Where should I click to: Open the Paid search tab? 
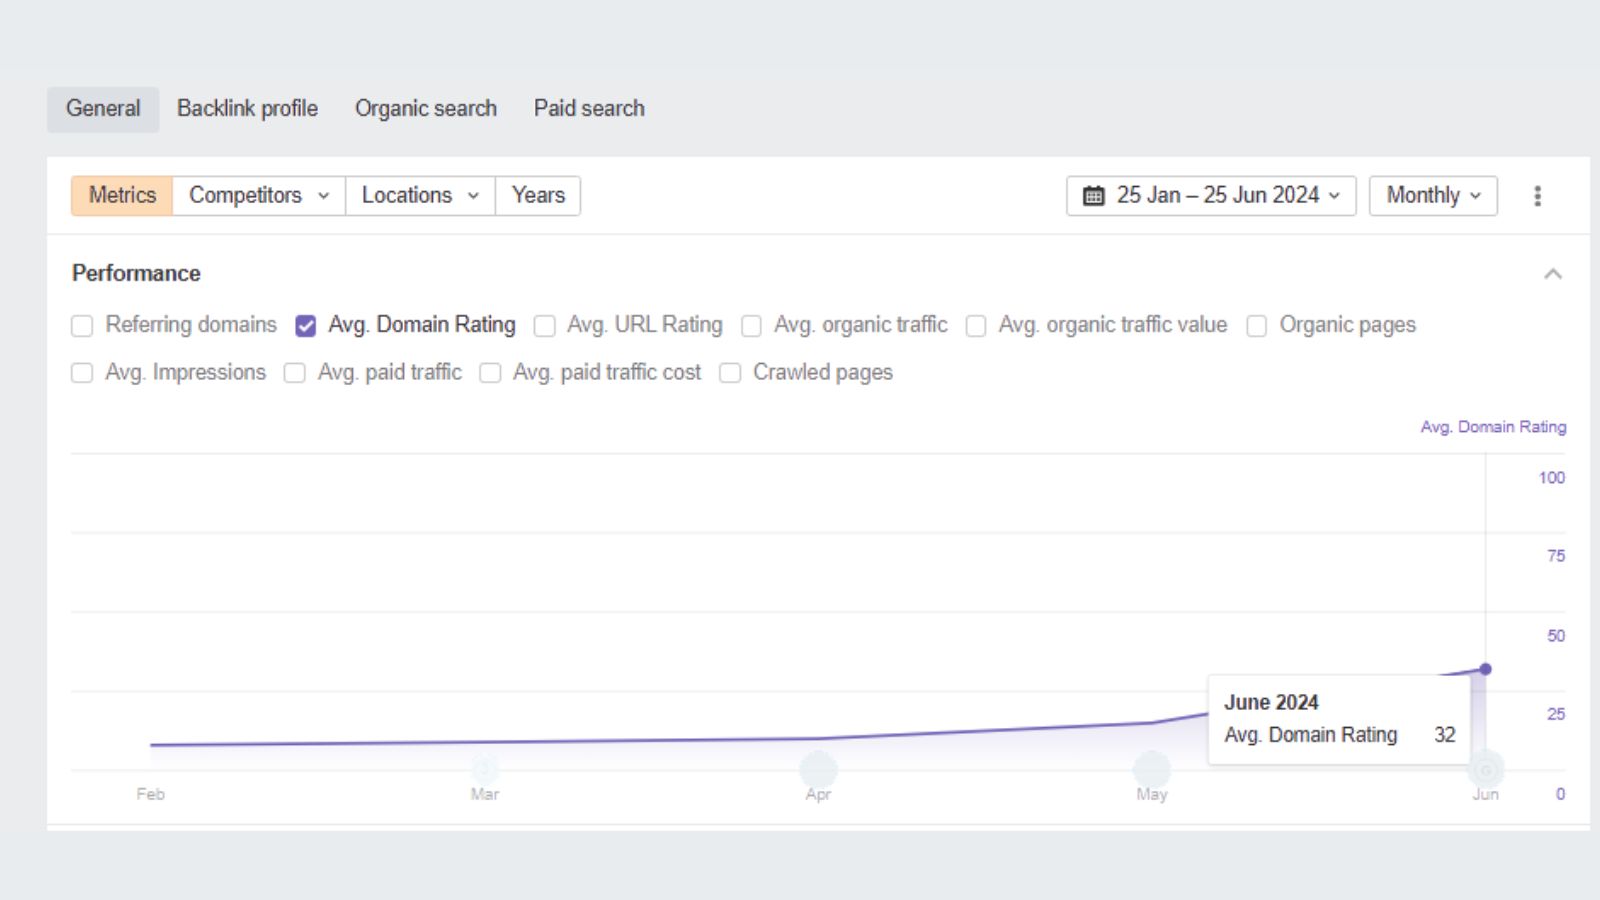coord(589,109)
